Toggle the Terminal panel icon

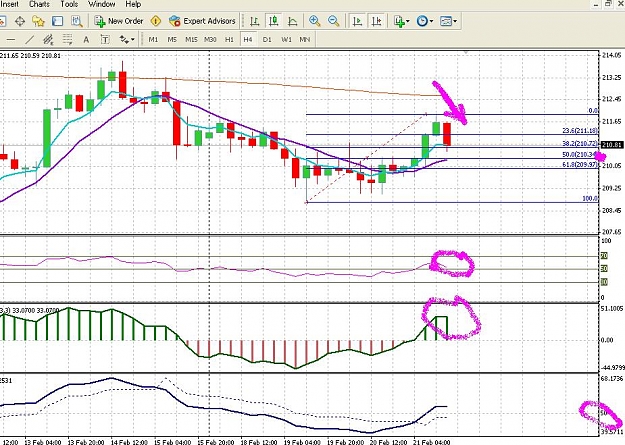(x=57, y=21)
